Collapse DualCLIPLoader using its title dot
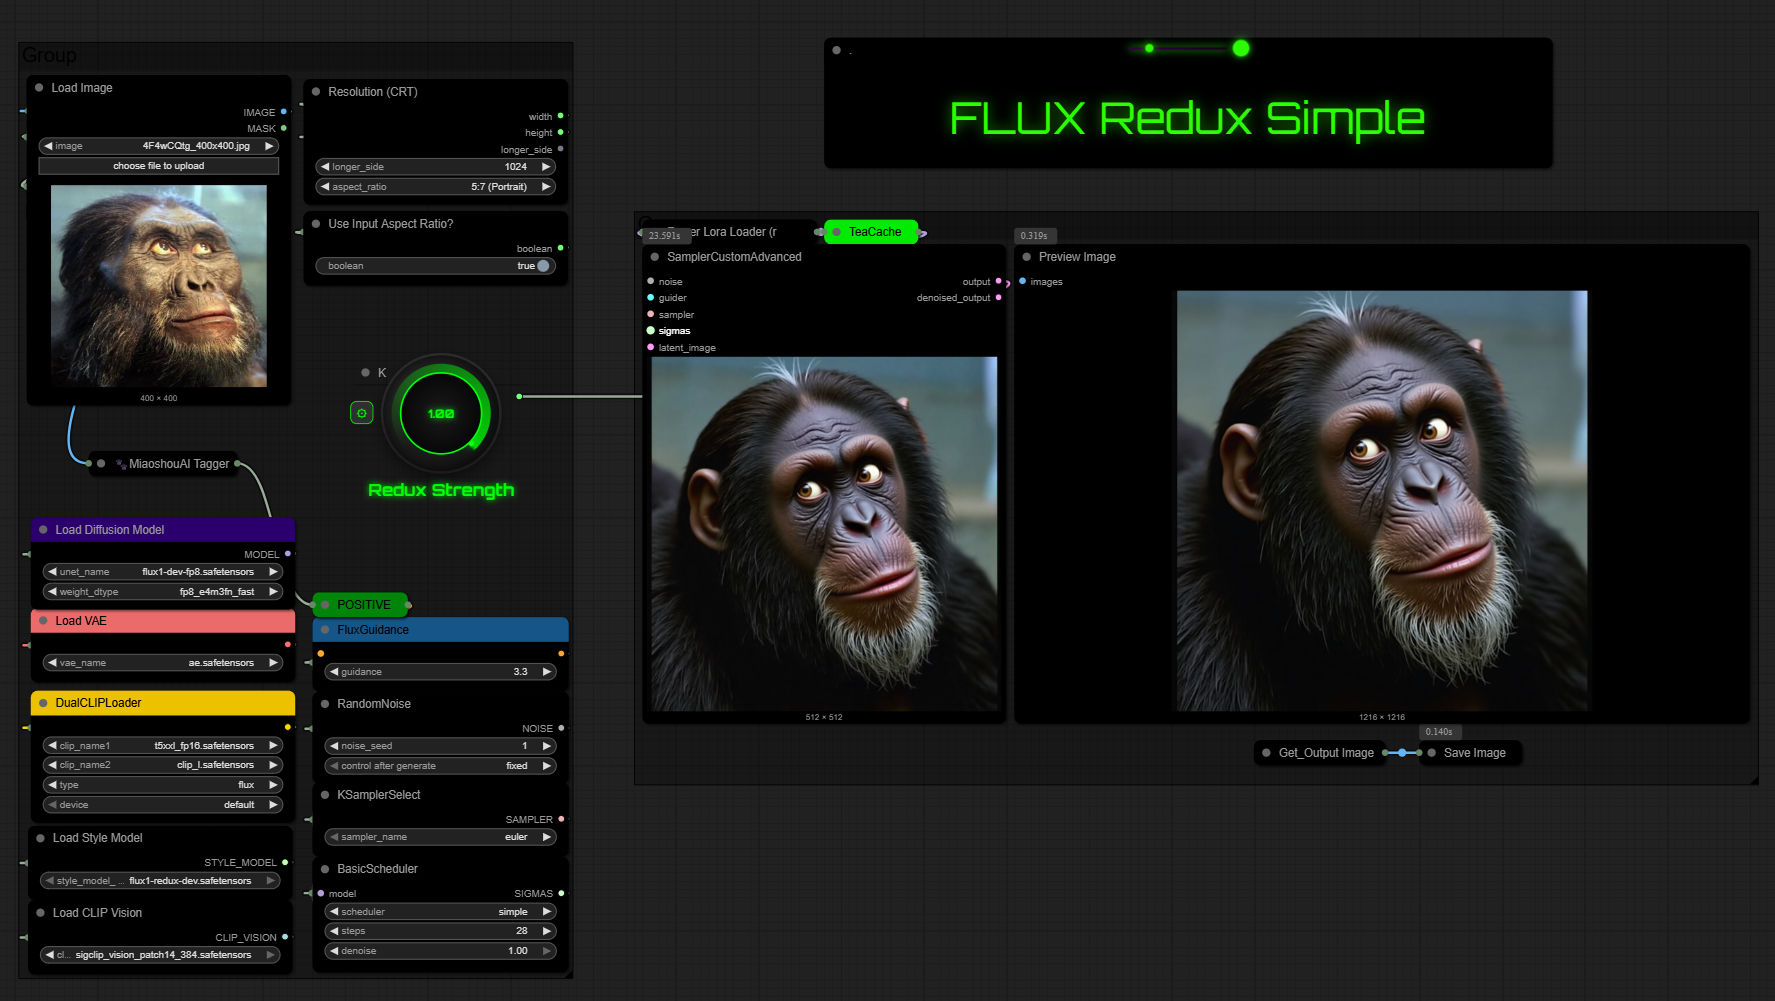The height and width of the screenshot is (1001, 1775). tap(43, 703)
